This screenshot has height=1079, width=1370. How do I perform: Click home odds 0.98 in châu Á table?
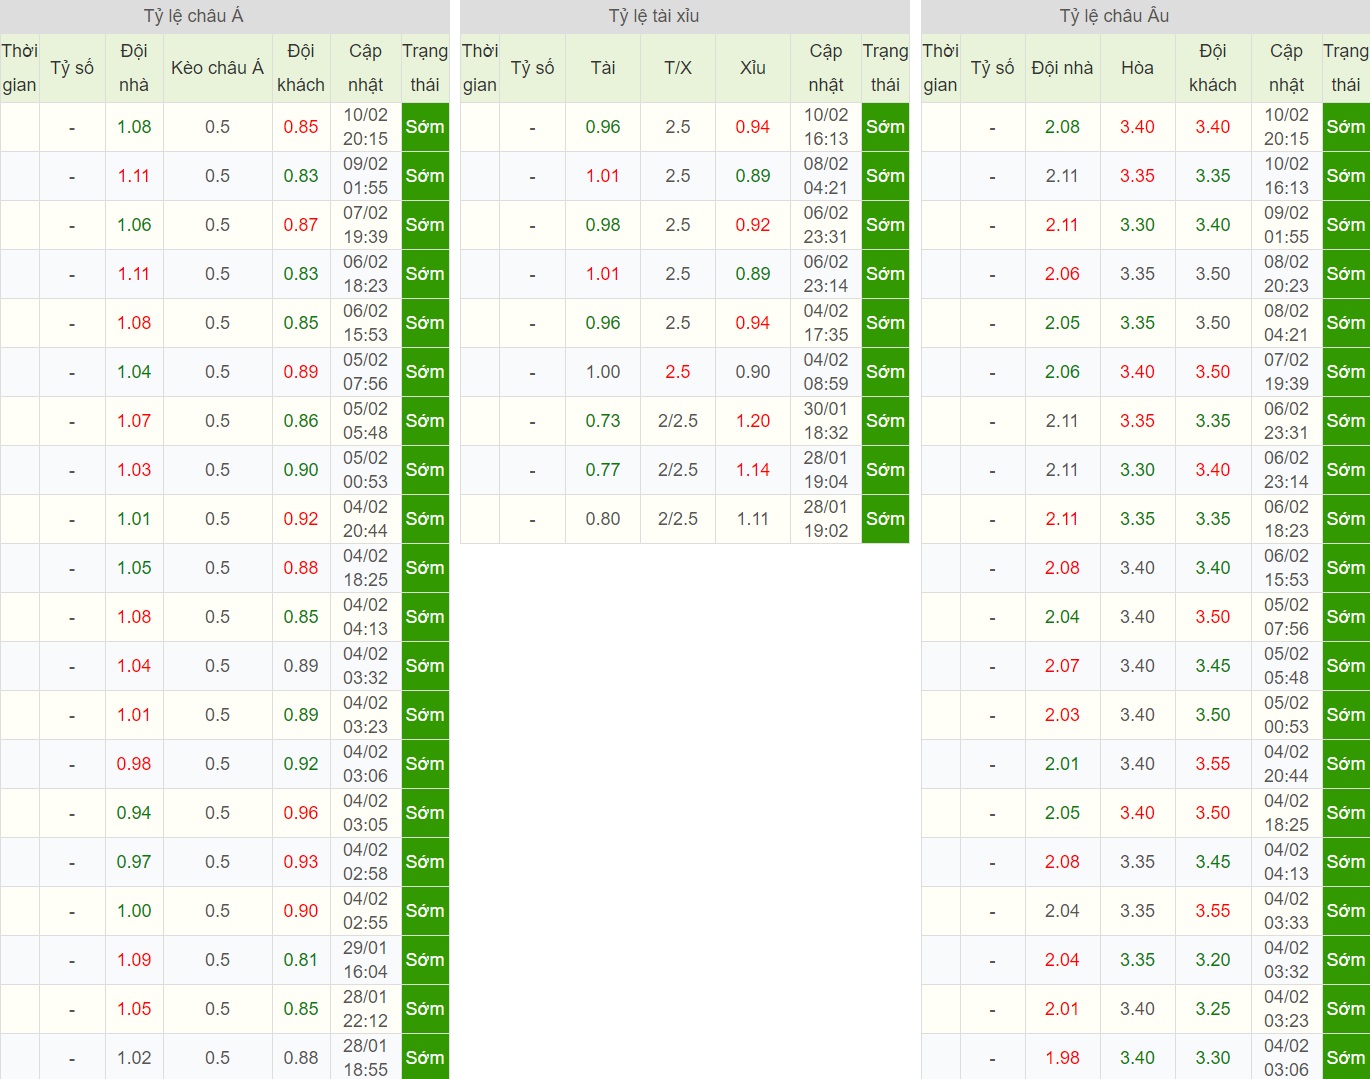pos(134,764)
